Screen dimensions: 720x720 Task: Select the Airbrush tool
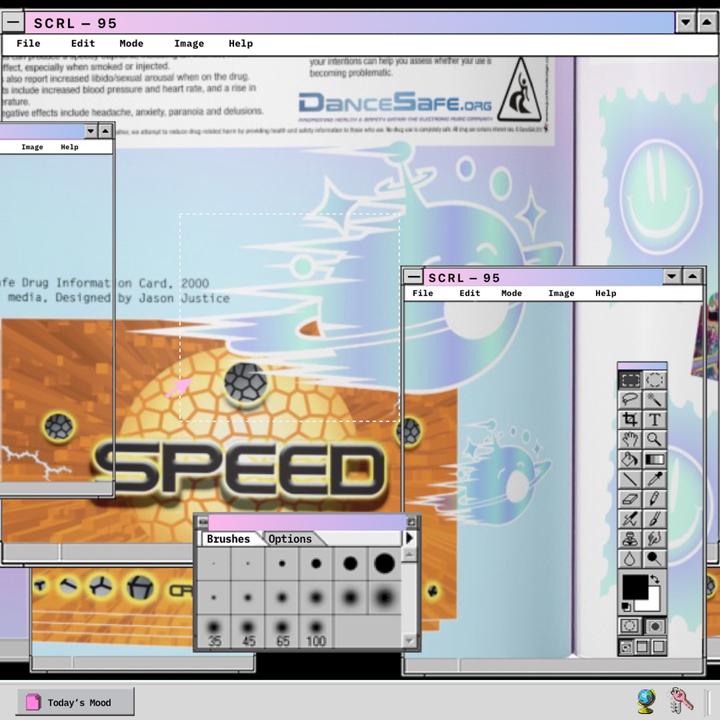pos(630,519)
